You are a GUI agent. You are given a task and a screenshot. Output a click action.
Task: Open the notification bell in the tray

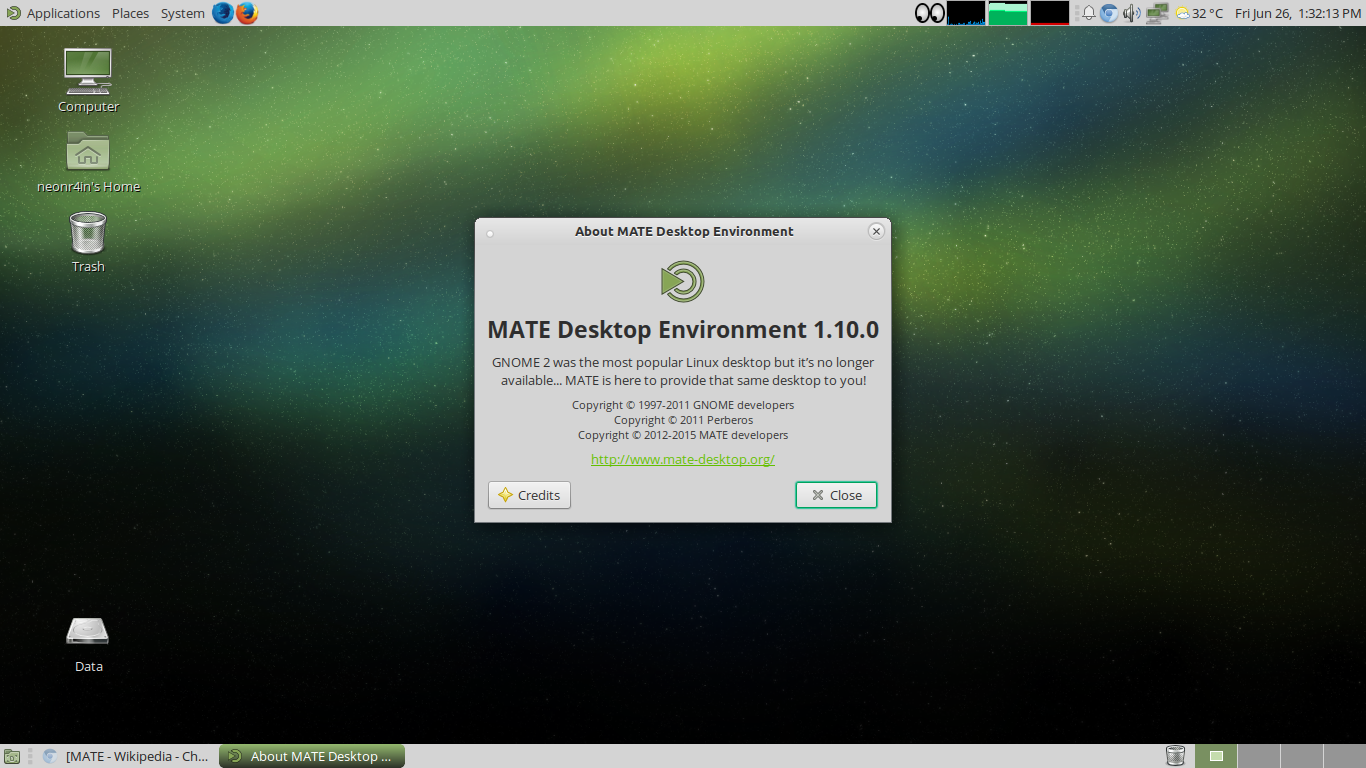1088,13
